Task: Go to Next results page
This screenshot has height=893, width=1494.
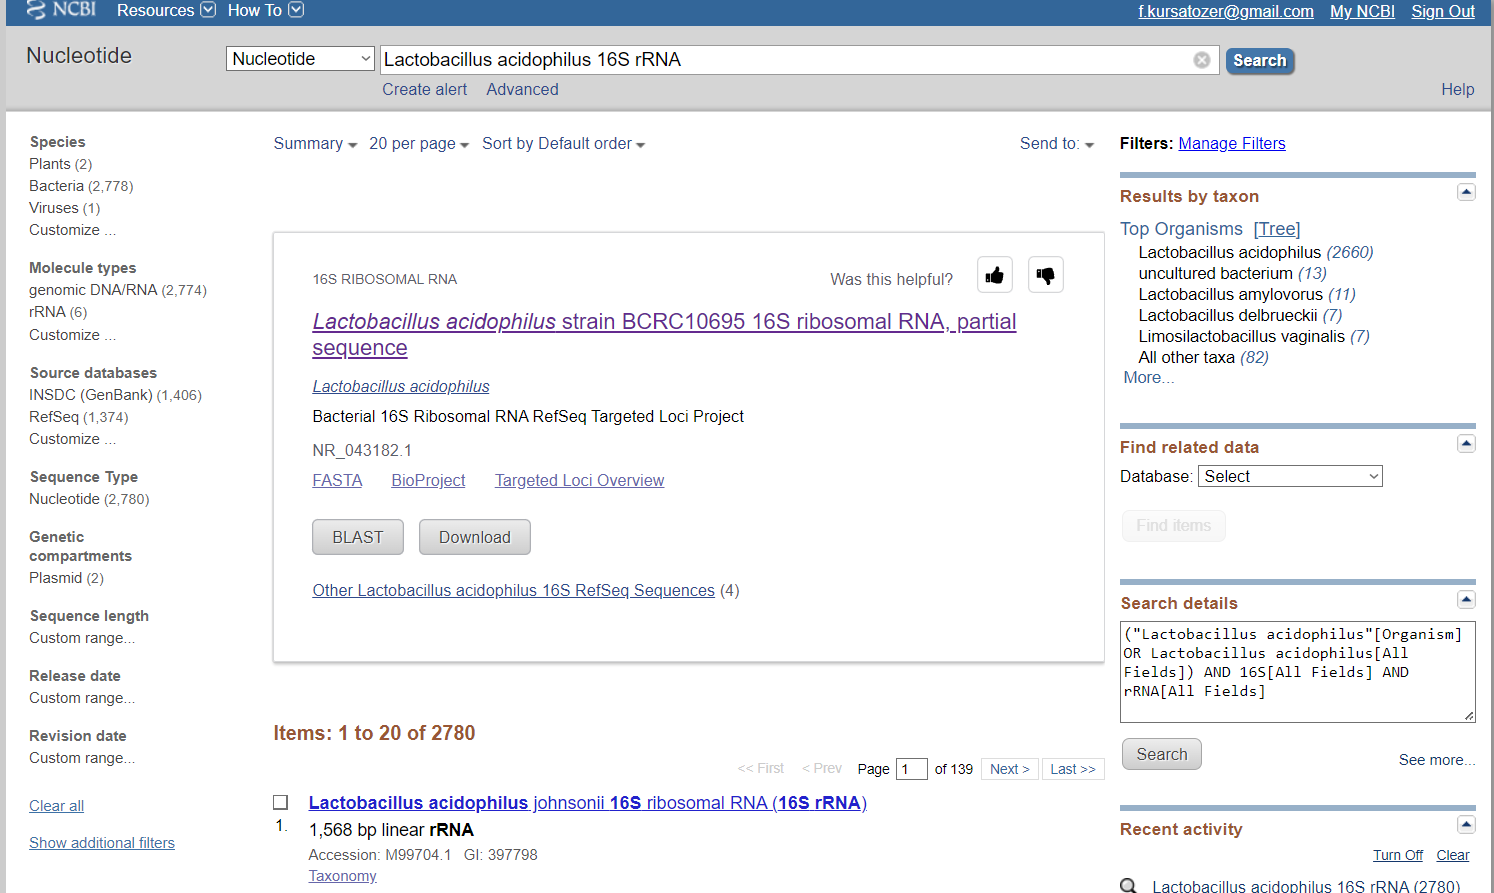Action: (x=1010, y=769)
